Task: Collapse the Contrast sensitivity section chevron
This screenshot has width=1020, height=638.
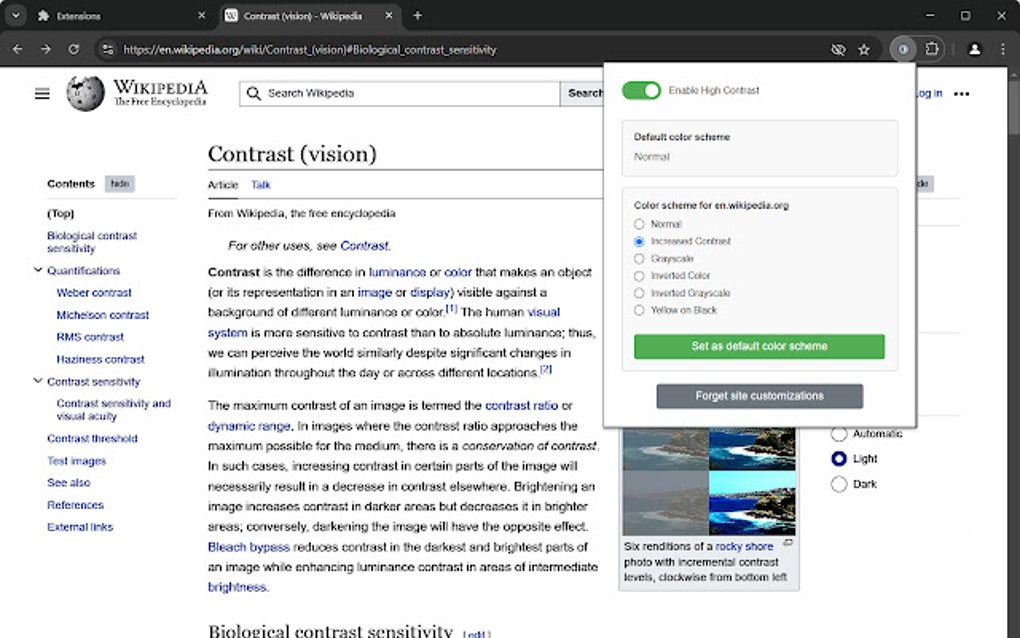Action: point(37,381)
